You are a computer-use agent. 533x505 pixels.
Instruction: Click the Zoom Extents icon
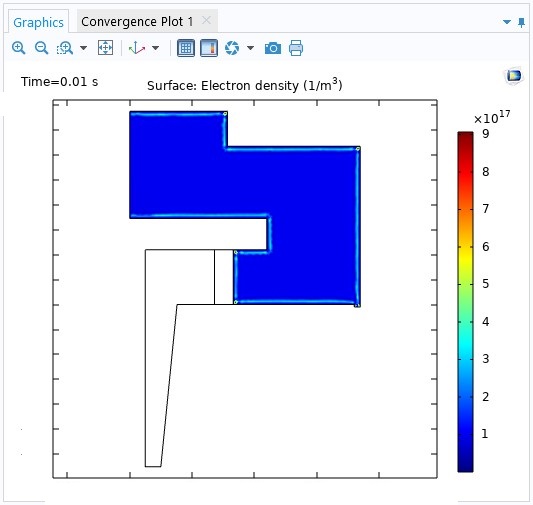pos(105,48)
